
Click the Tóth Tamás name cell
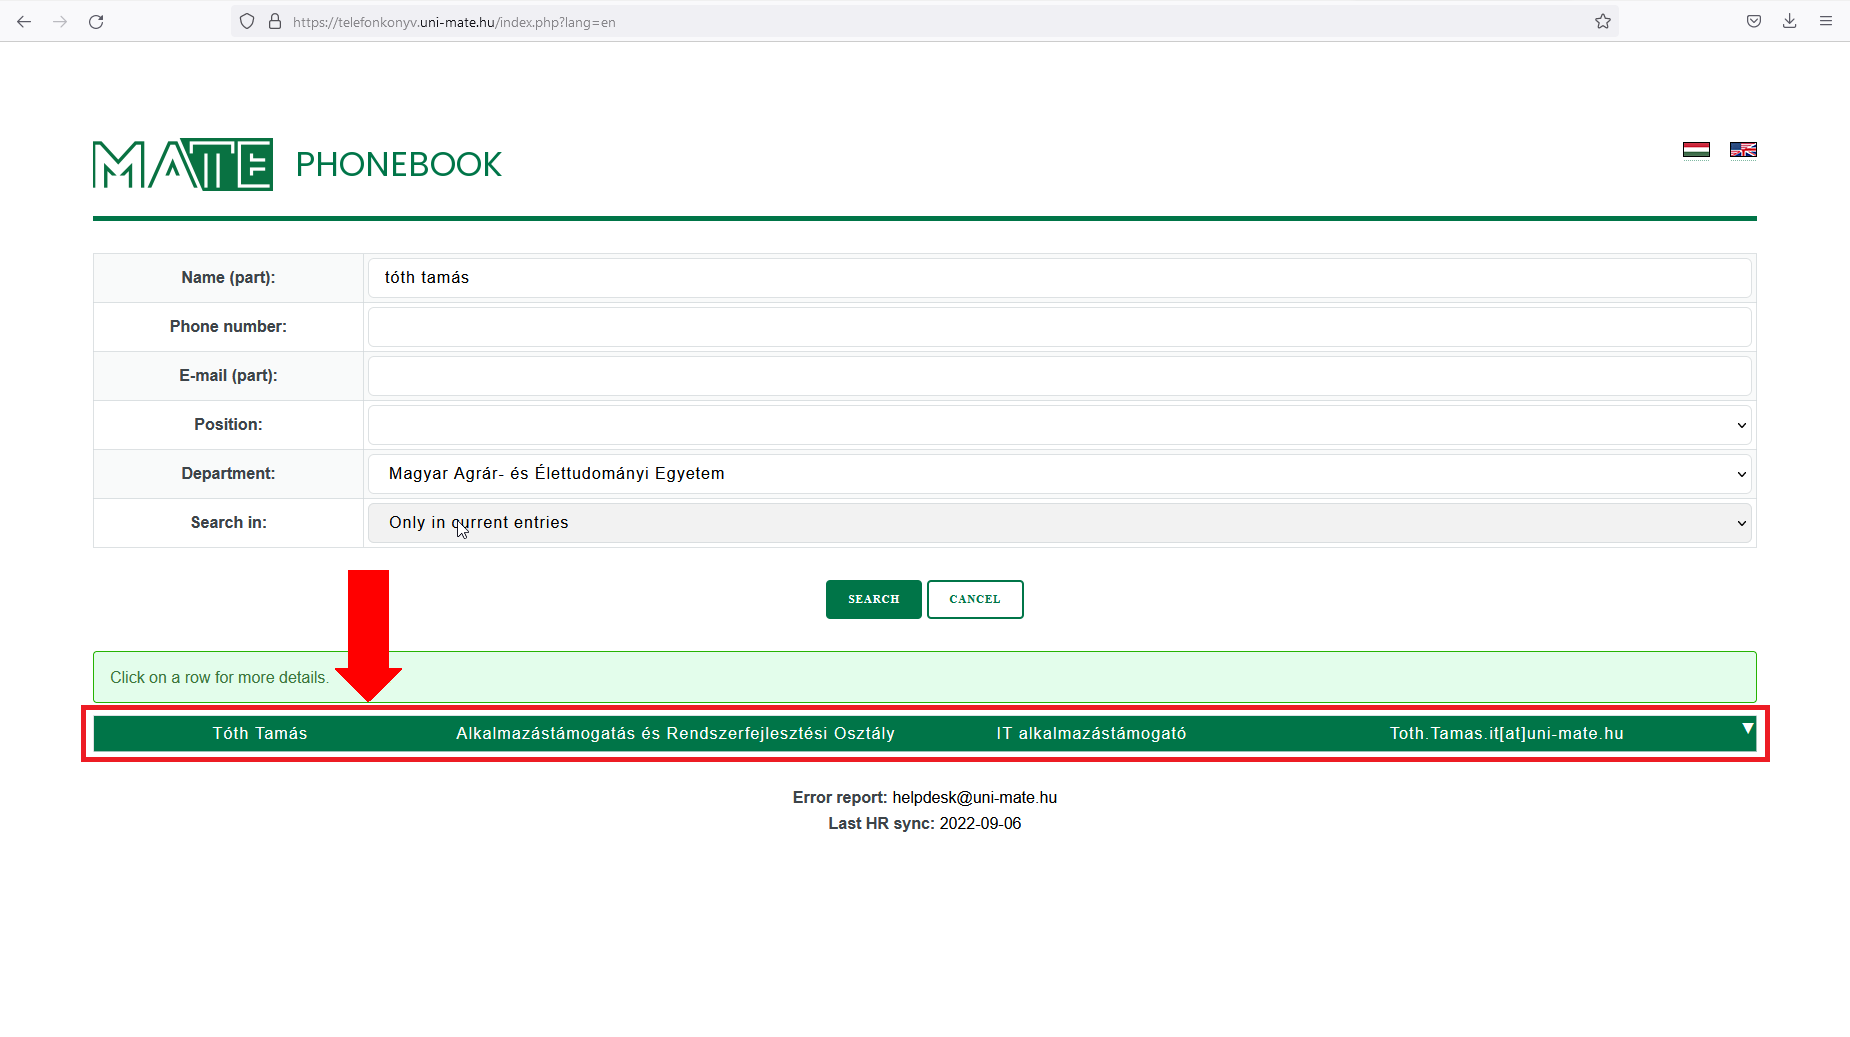click(x=260, y=733)
